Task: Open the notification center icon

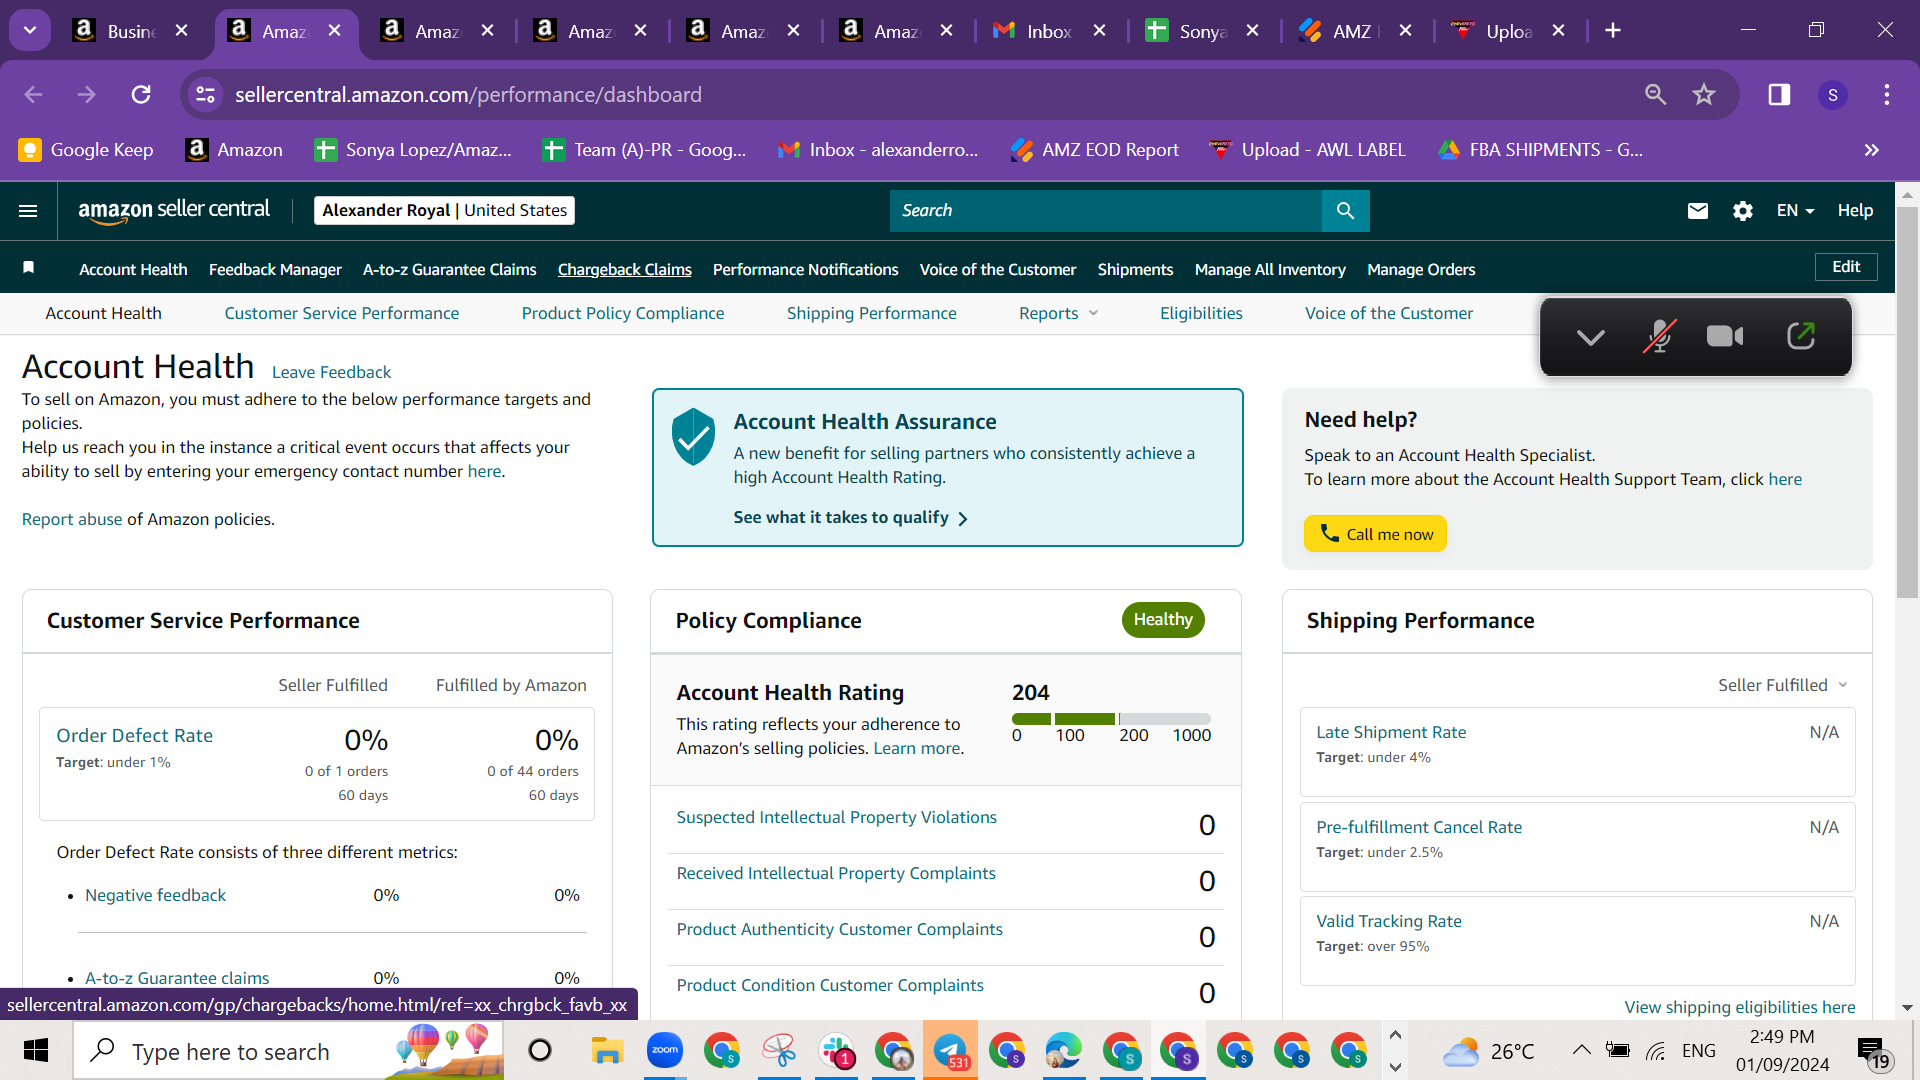Action: click(x=1873, y=1052)
